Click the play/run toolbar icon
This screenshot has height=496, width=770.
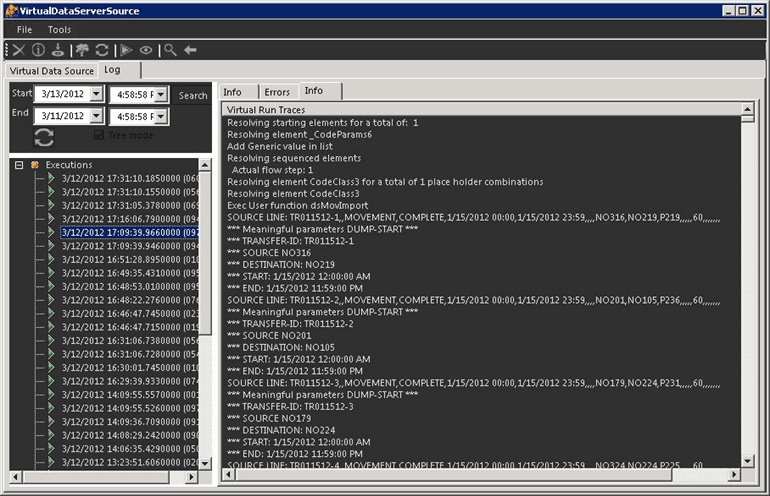[x=126, y=50]
